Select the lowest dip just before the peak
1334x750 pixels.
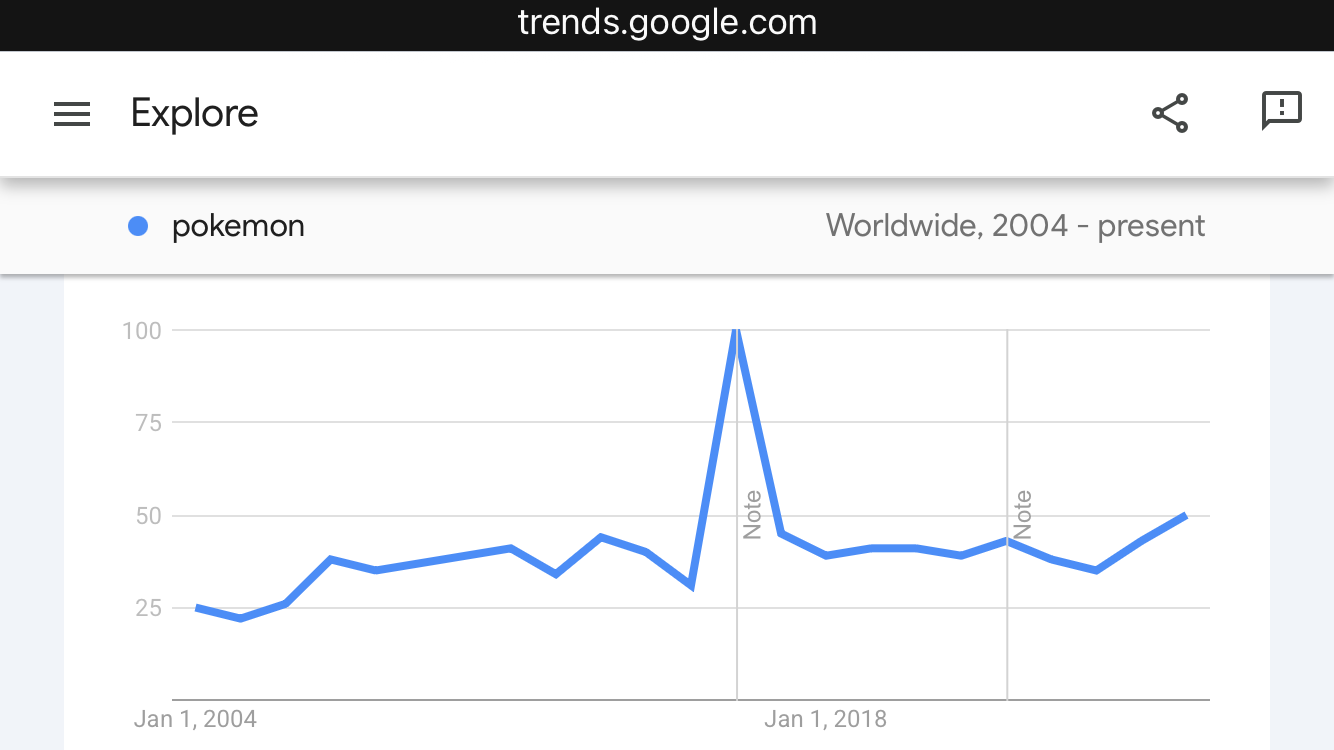[x=691, y=586]
